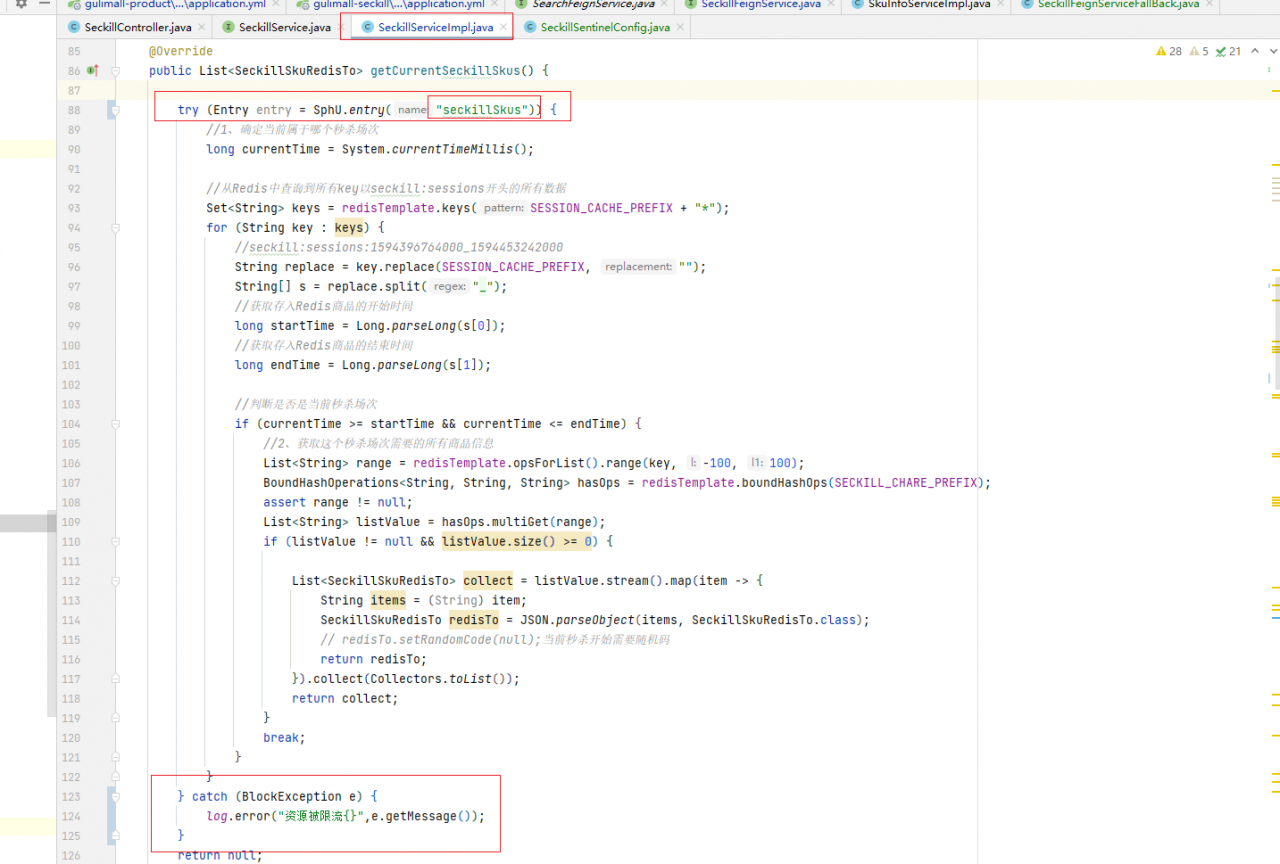1280x864 pixels.
Task: Switch to SearchFeignService.java tab
Action: coord(594,4)
